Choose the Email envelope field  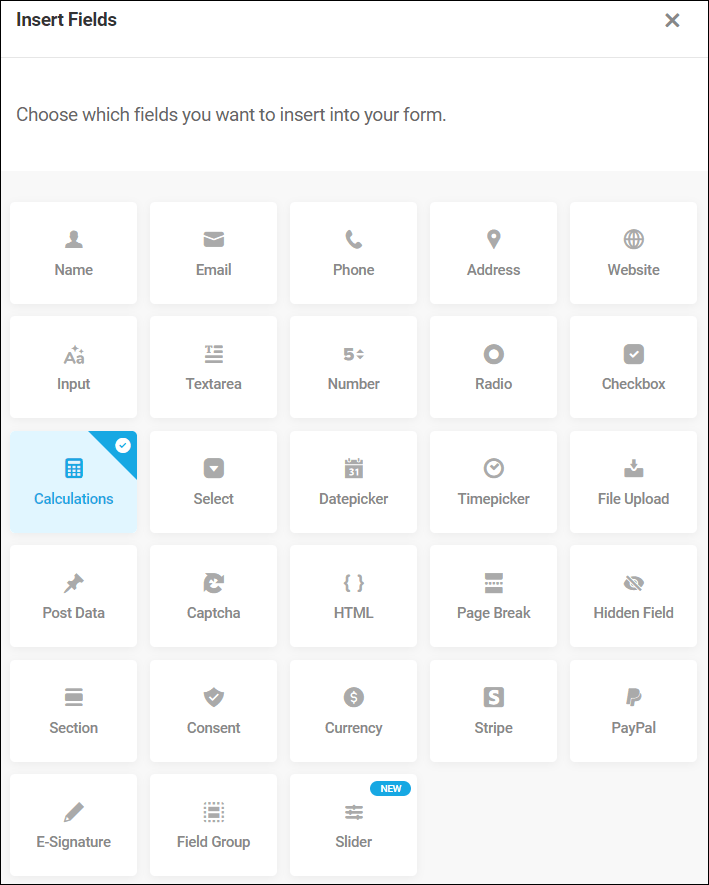213,253
